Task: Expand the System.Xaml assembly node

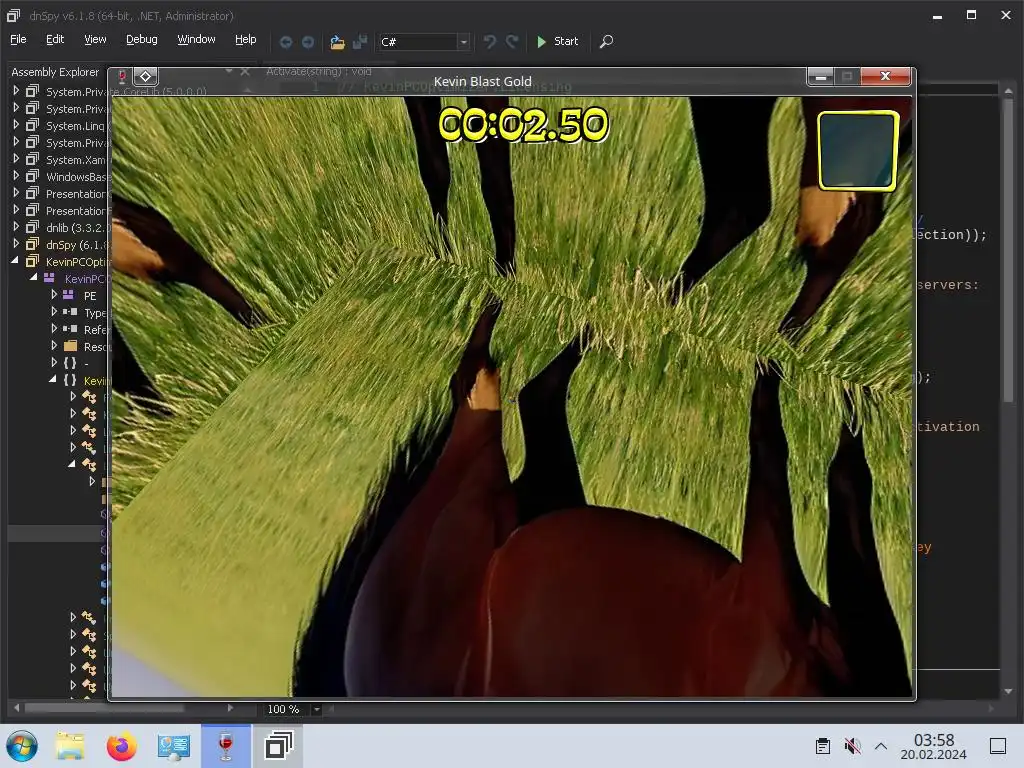Action: (16, 159)
